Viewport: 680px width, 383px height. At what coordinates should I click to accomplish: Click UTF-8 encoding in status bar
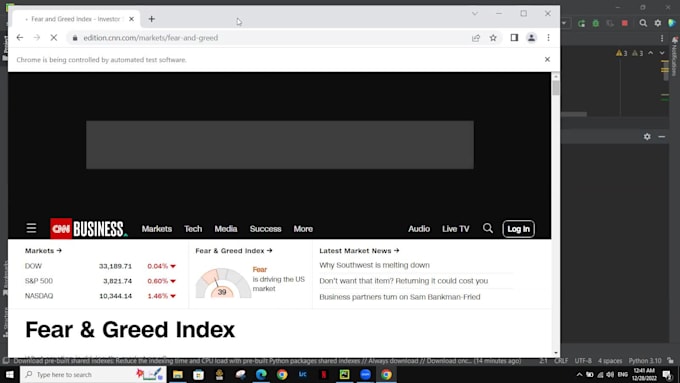tap(583, 361)
